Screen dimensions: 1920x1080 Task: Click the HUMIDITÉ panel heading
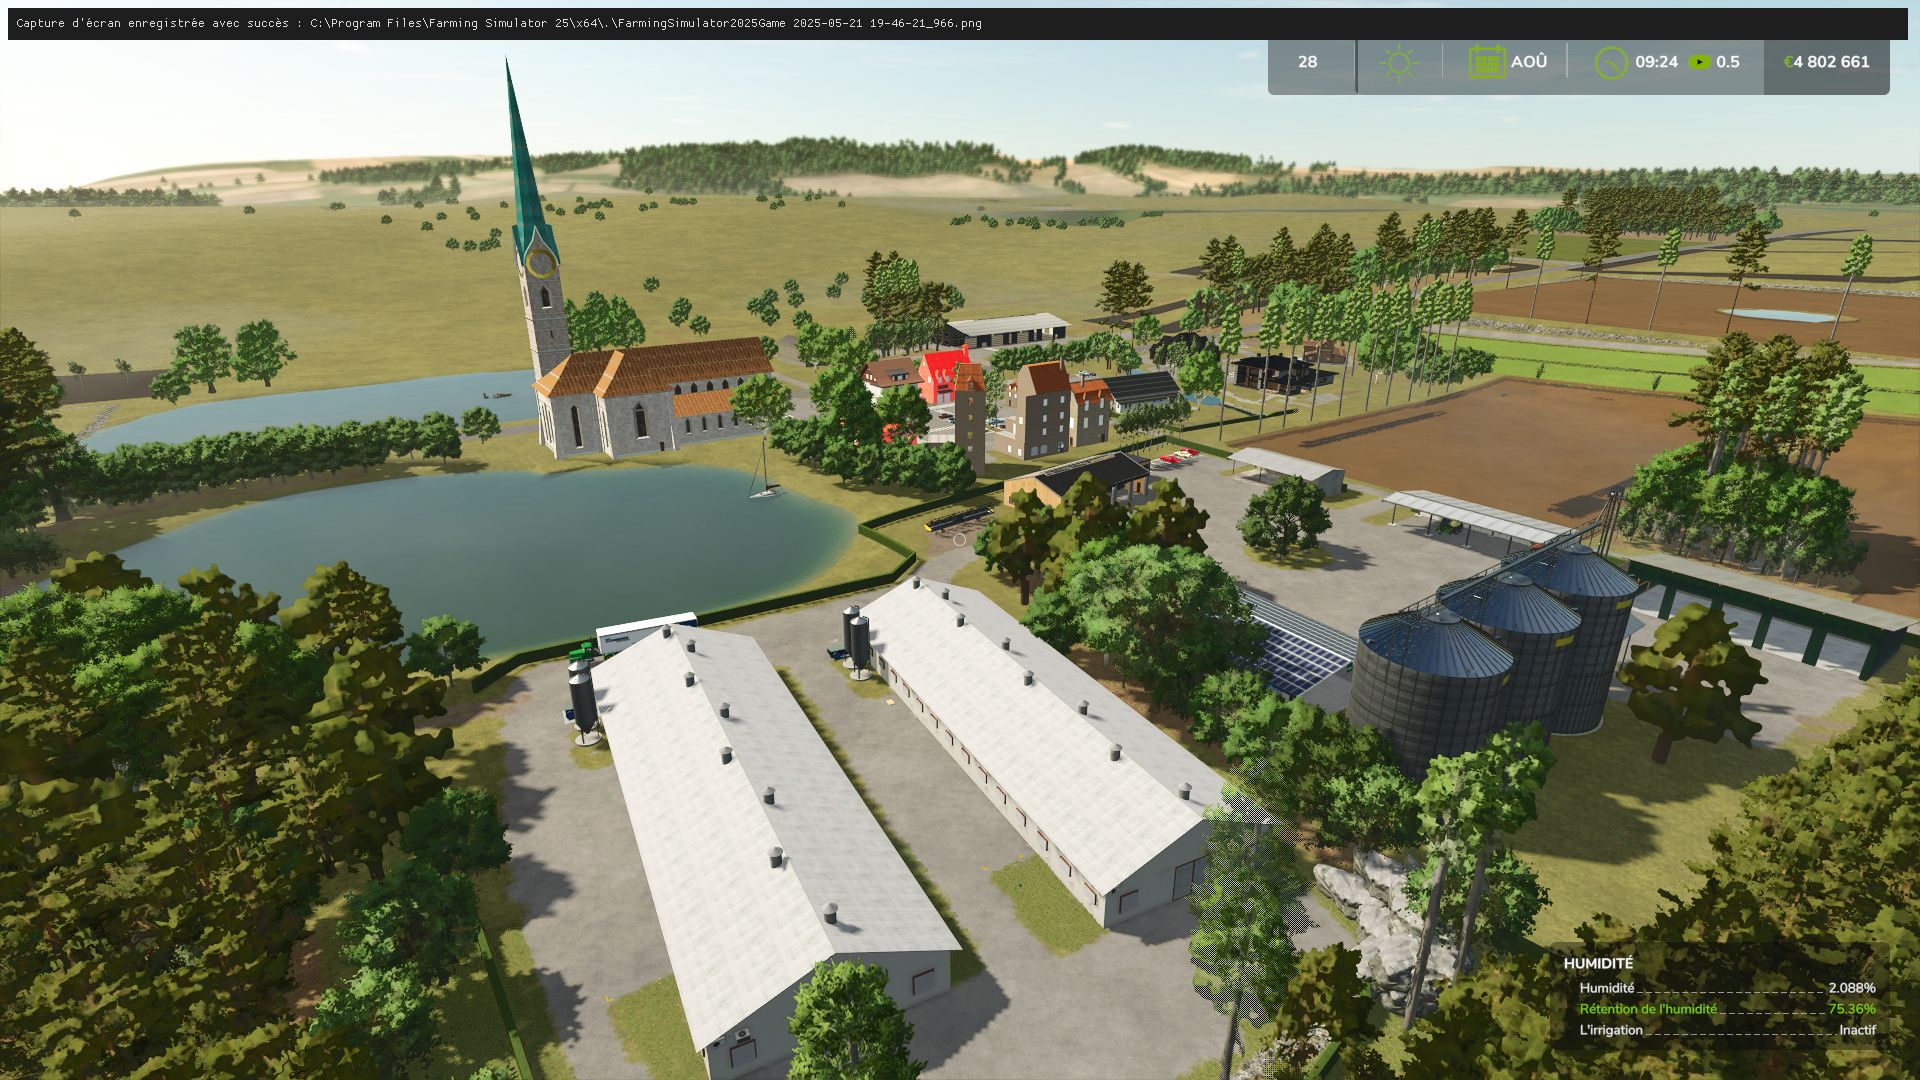pyautogui.click(x=1598, y=963)
